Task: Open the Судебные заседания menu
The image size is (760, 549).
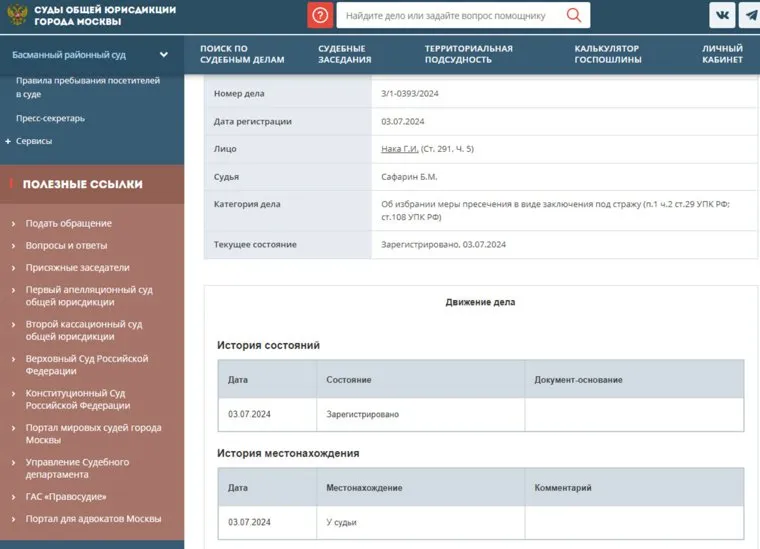Action: [x=344, y=54]
